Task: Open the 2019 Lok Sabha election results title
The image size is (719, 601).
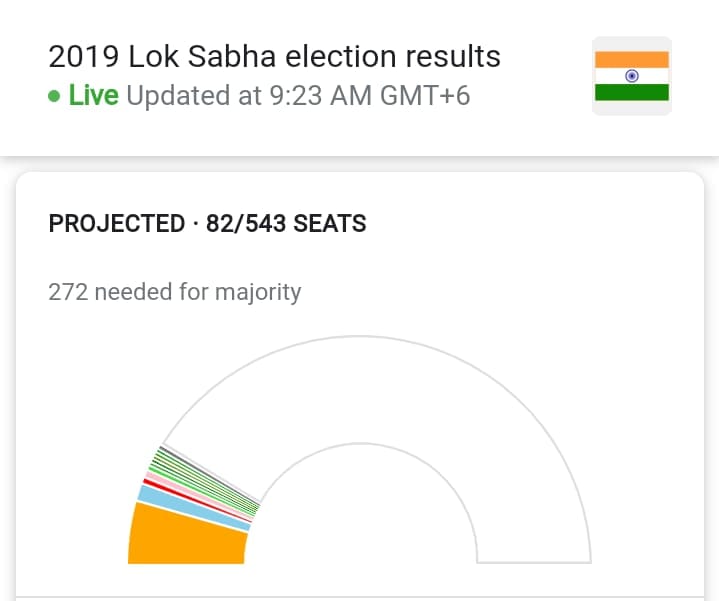Action: (274, 57)
